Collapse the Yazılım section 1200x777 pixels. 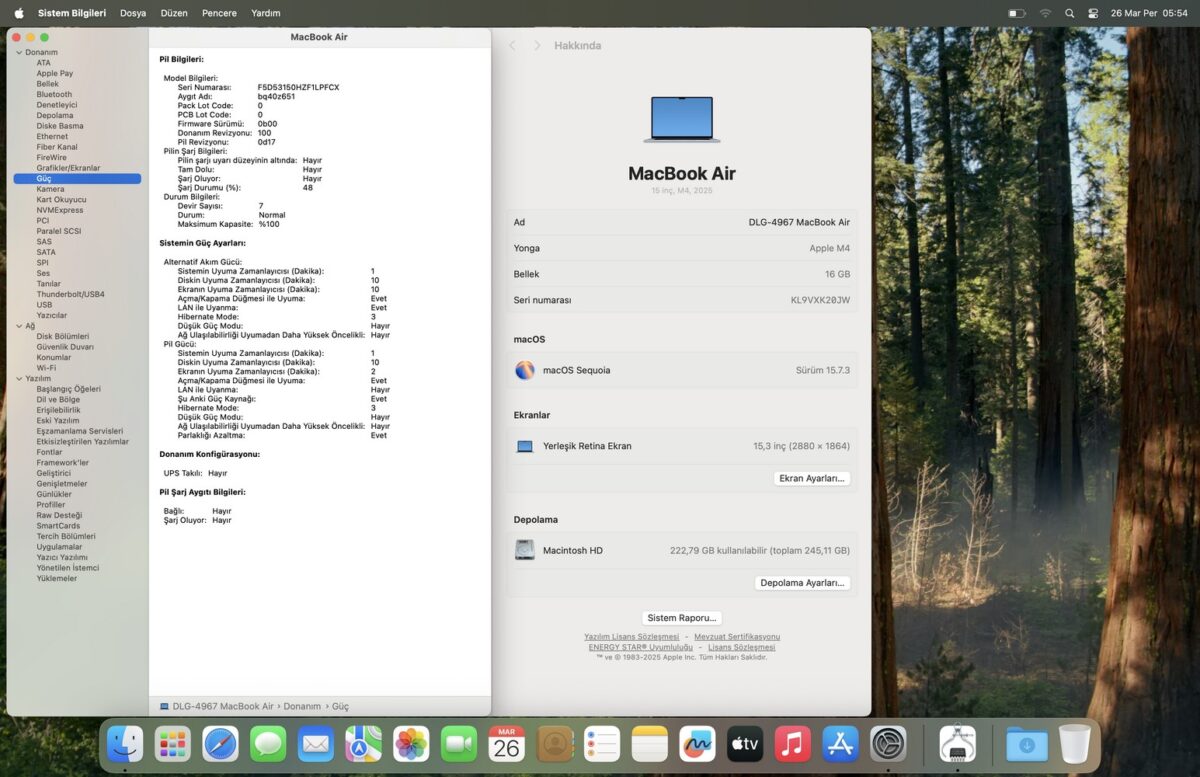[19, 379]
